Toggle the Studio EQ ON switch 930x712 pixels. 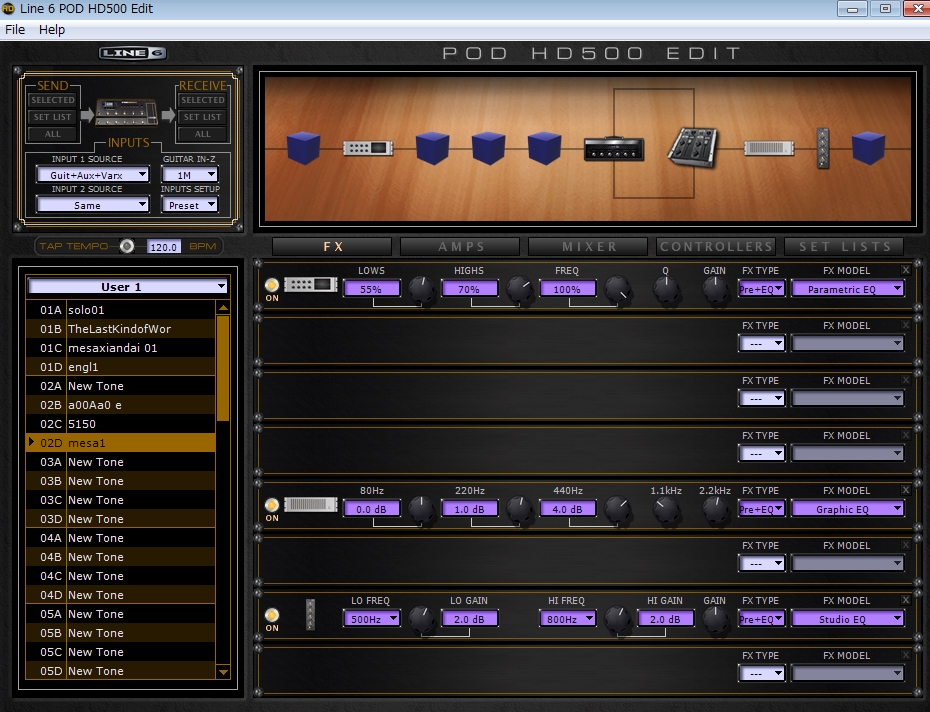272,615
